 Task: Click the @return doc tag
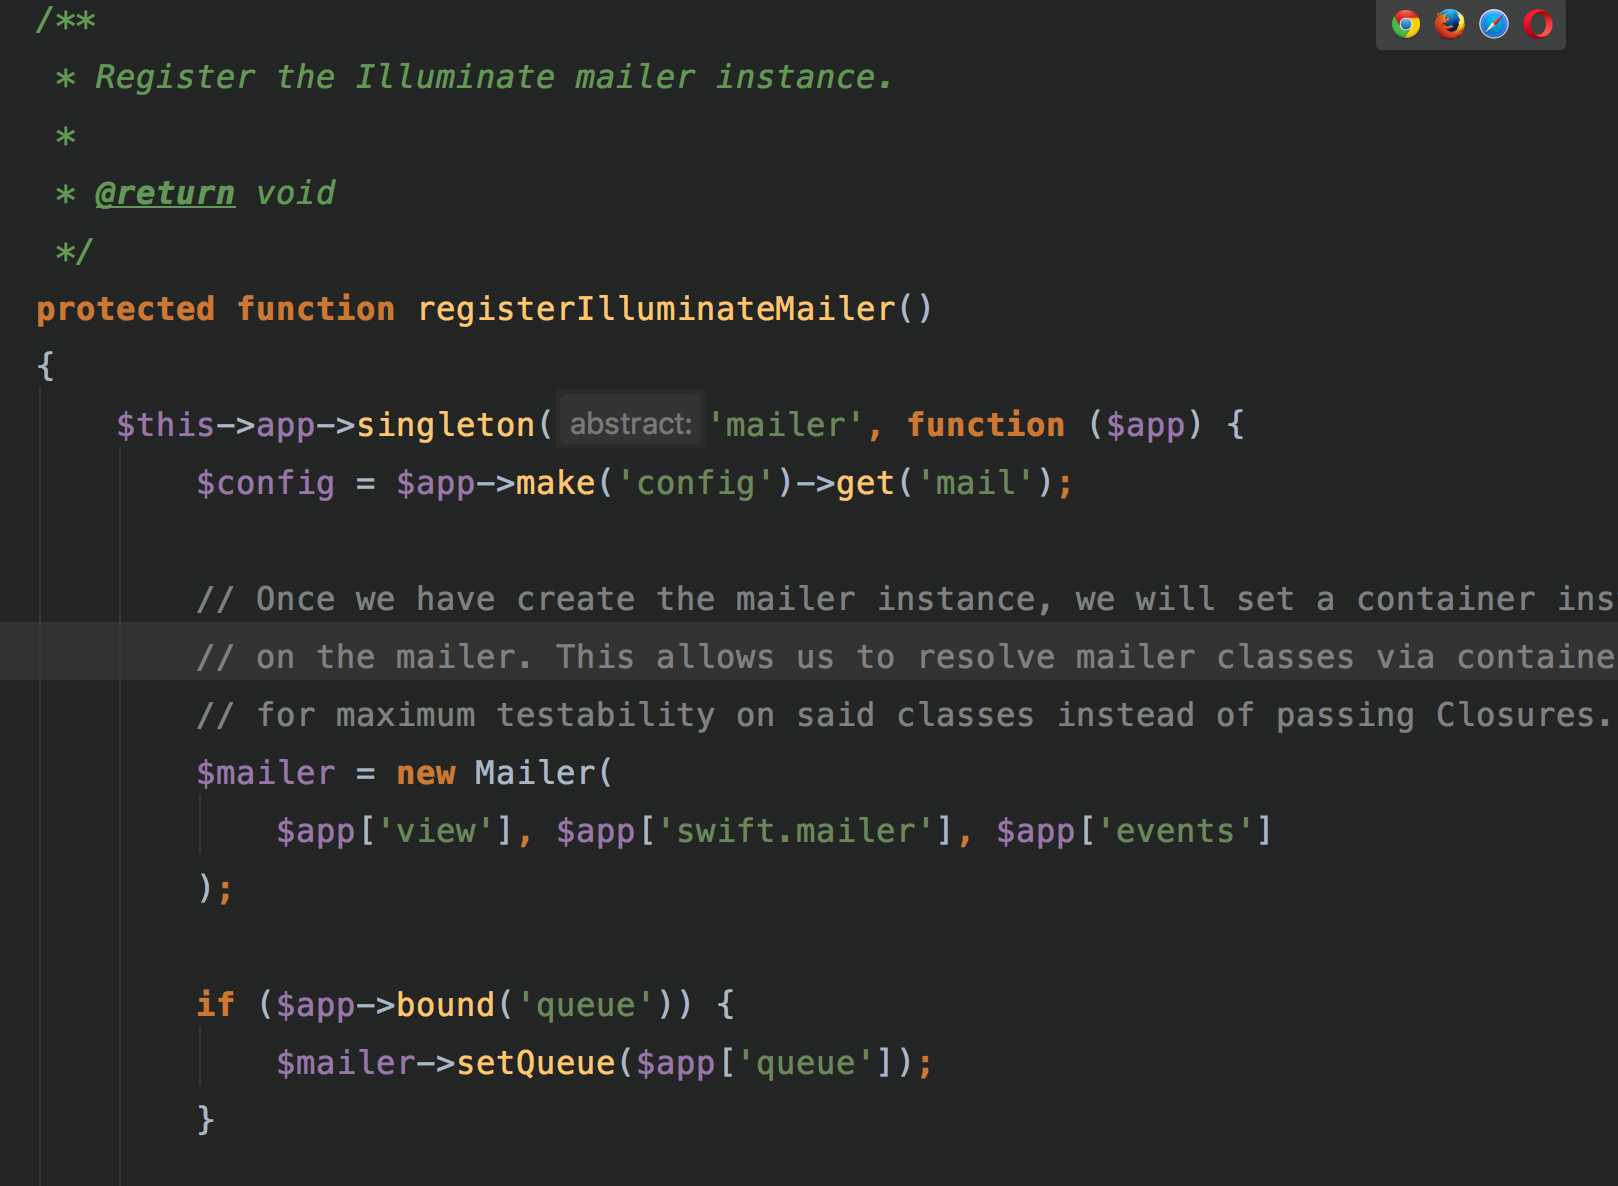pyautogui.click(x=165, y=192)
